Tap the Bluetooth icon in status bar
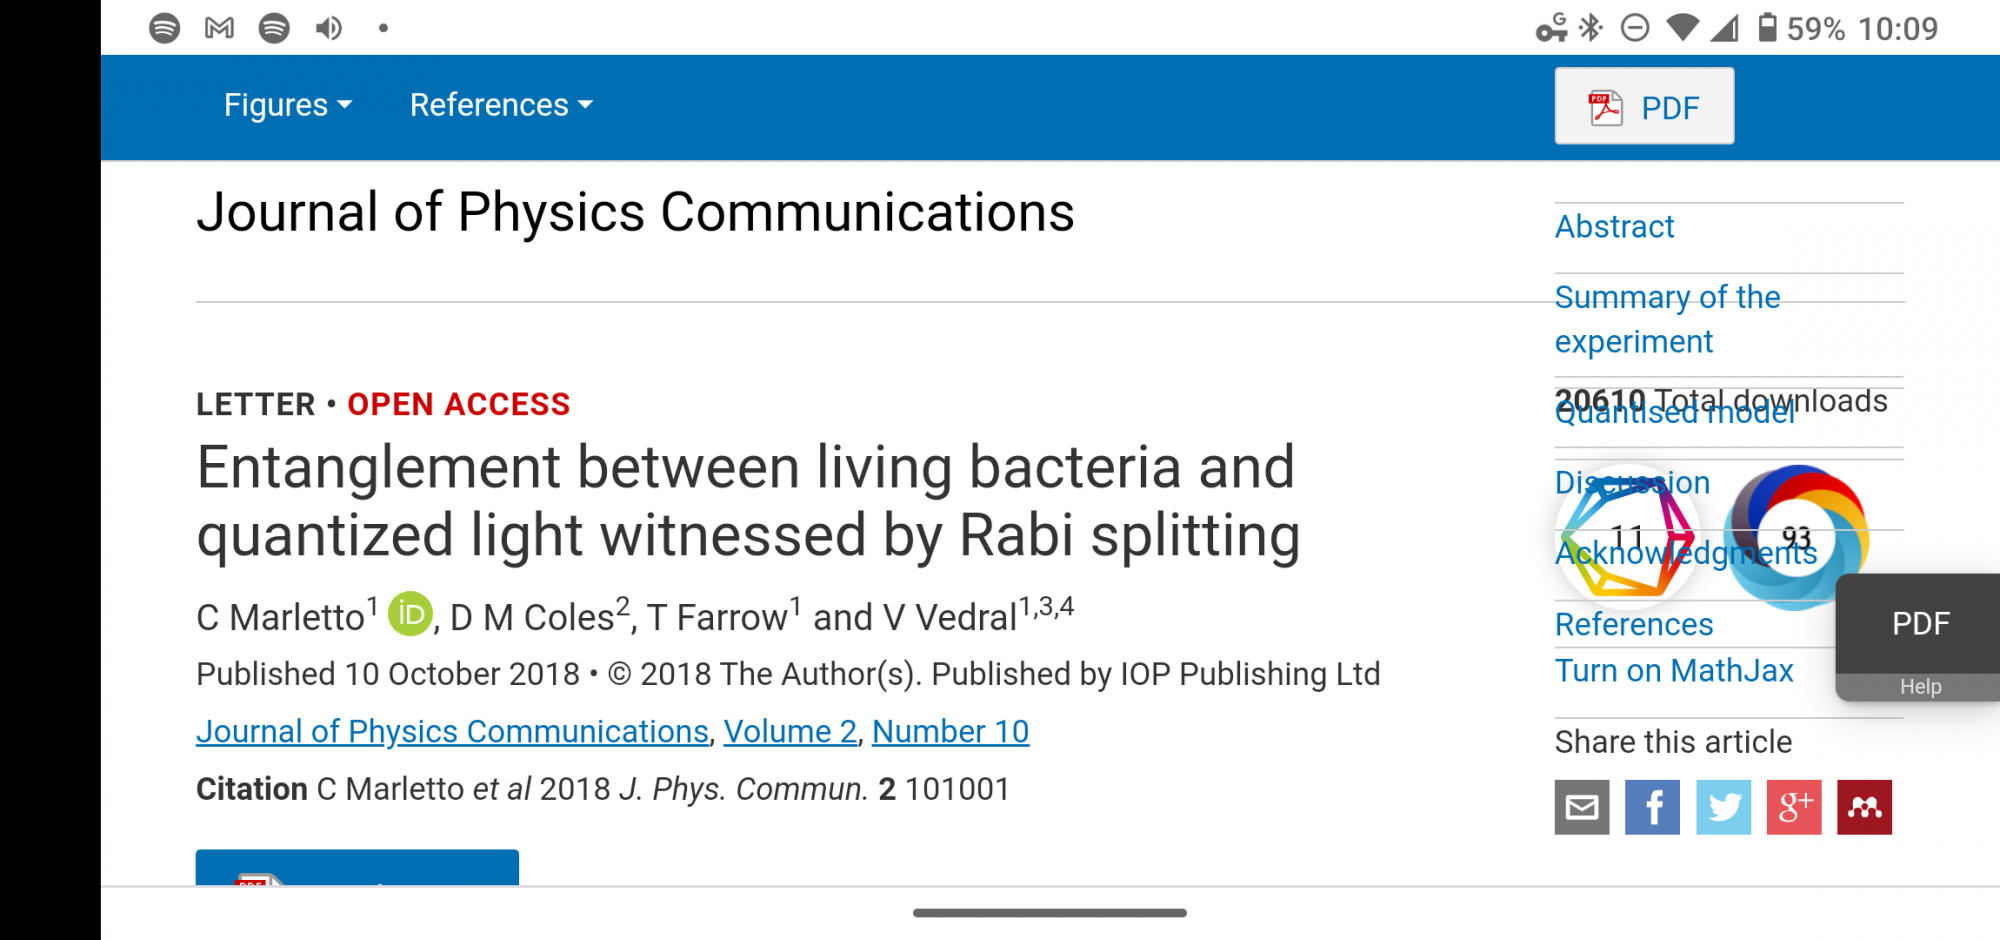 coord(1591,27)
